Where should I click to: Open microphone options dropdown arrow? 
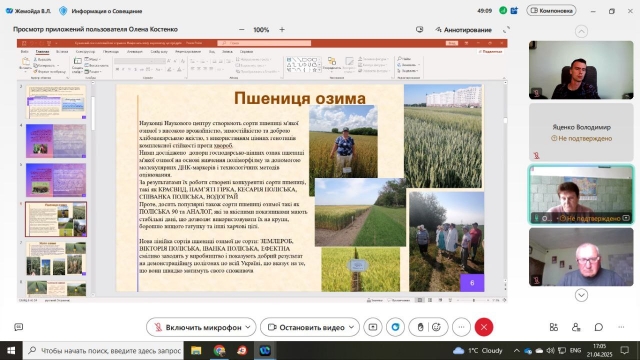point(248,327)
